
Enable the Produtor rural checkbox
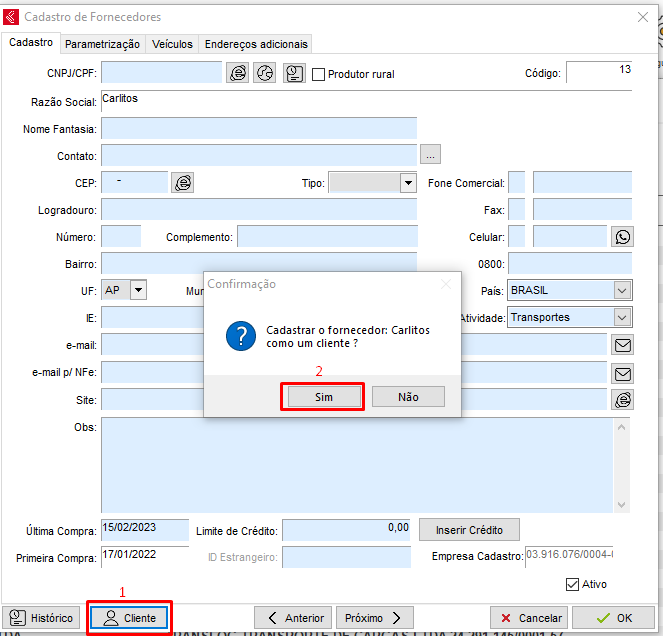[x=319, y=74]
